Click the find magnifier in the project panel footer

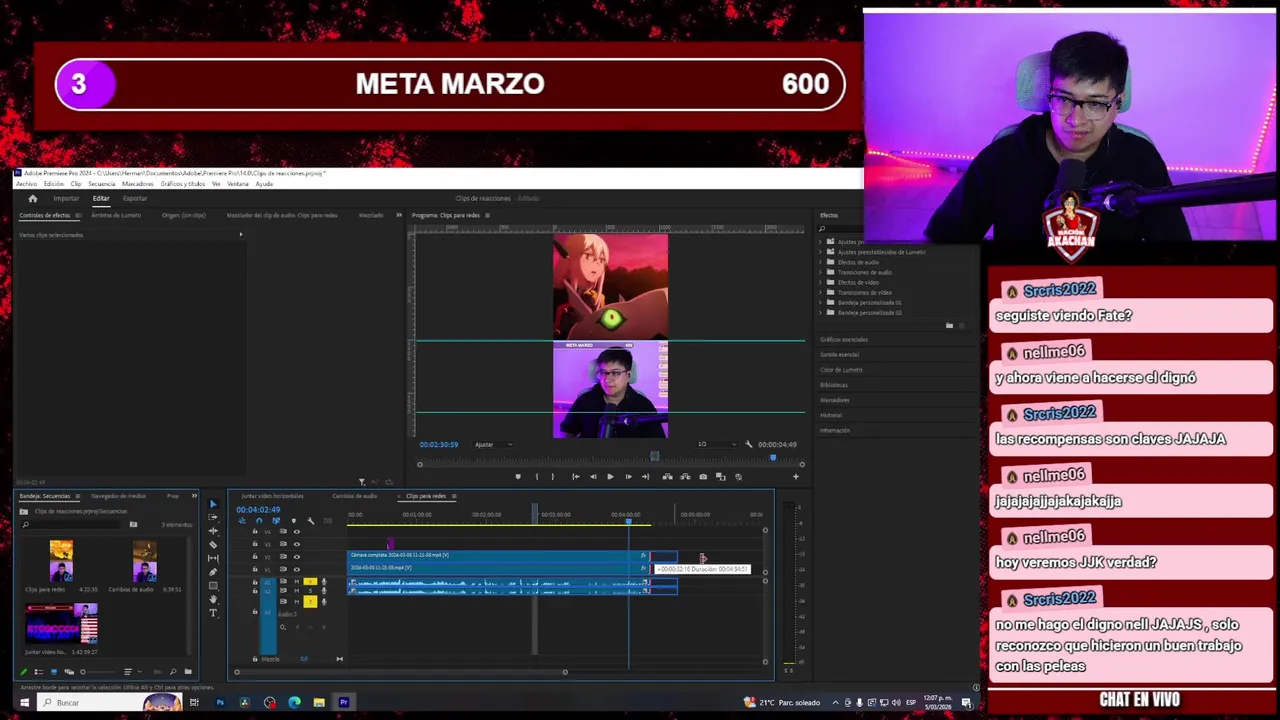pos(173,672)
